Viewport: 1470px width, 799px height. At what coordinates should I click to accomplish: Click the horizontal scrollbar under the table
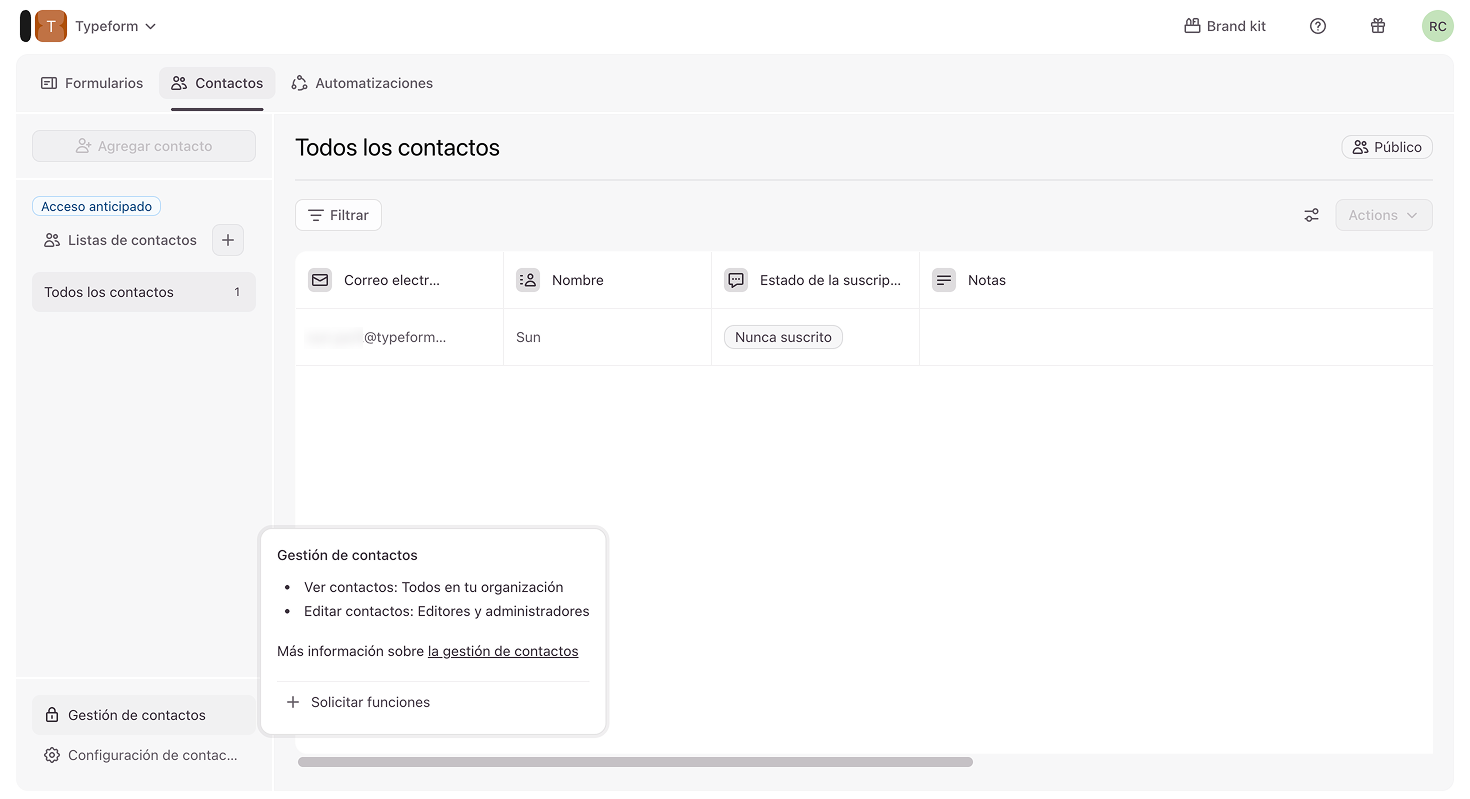click(x=635, y=762)
